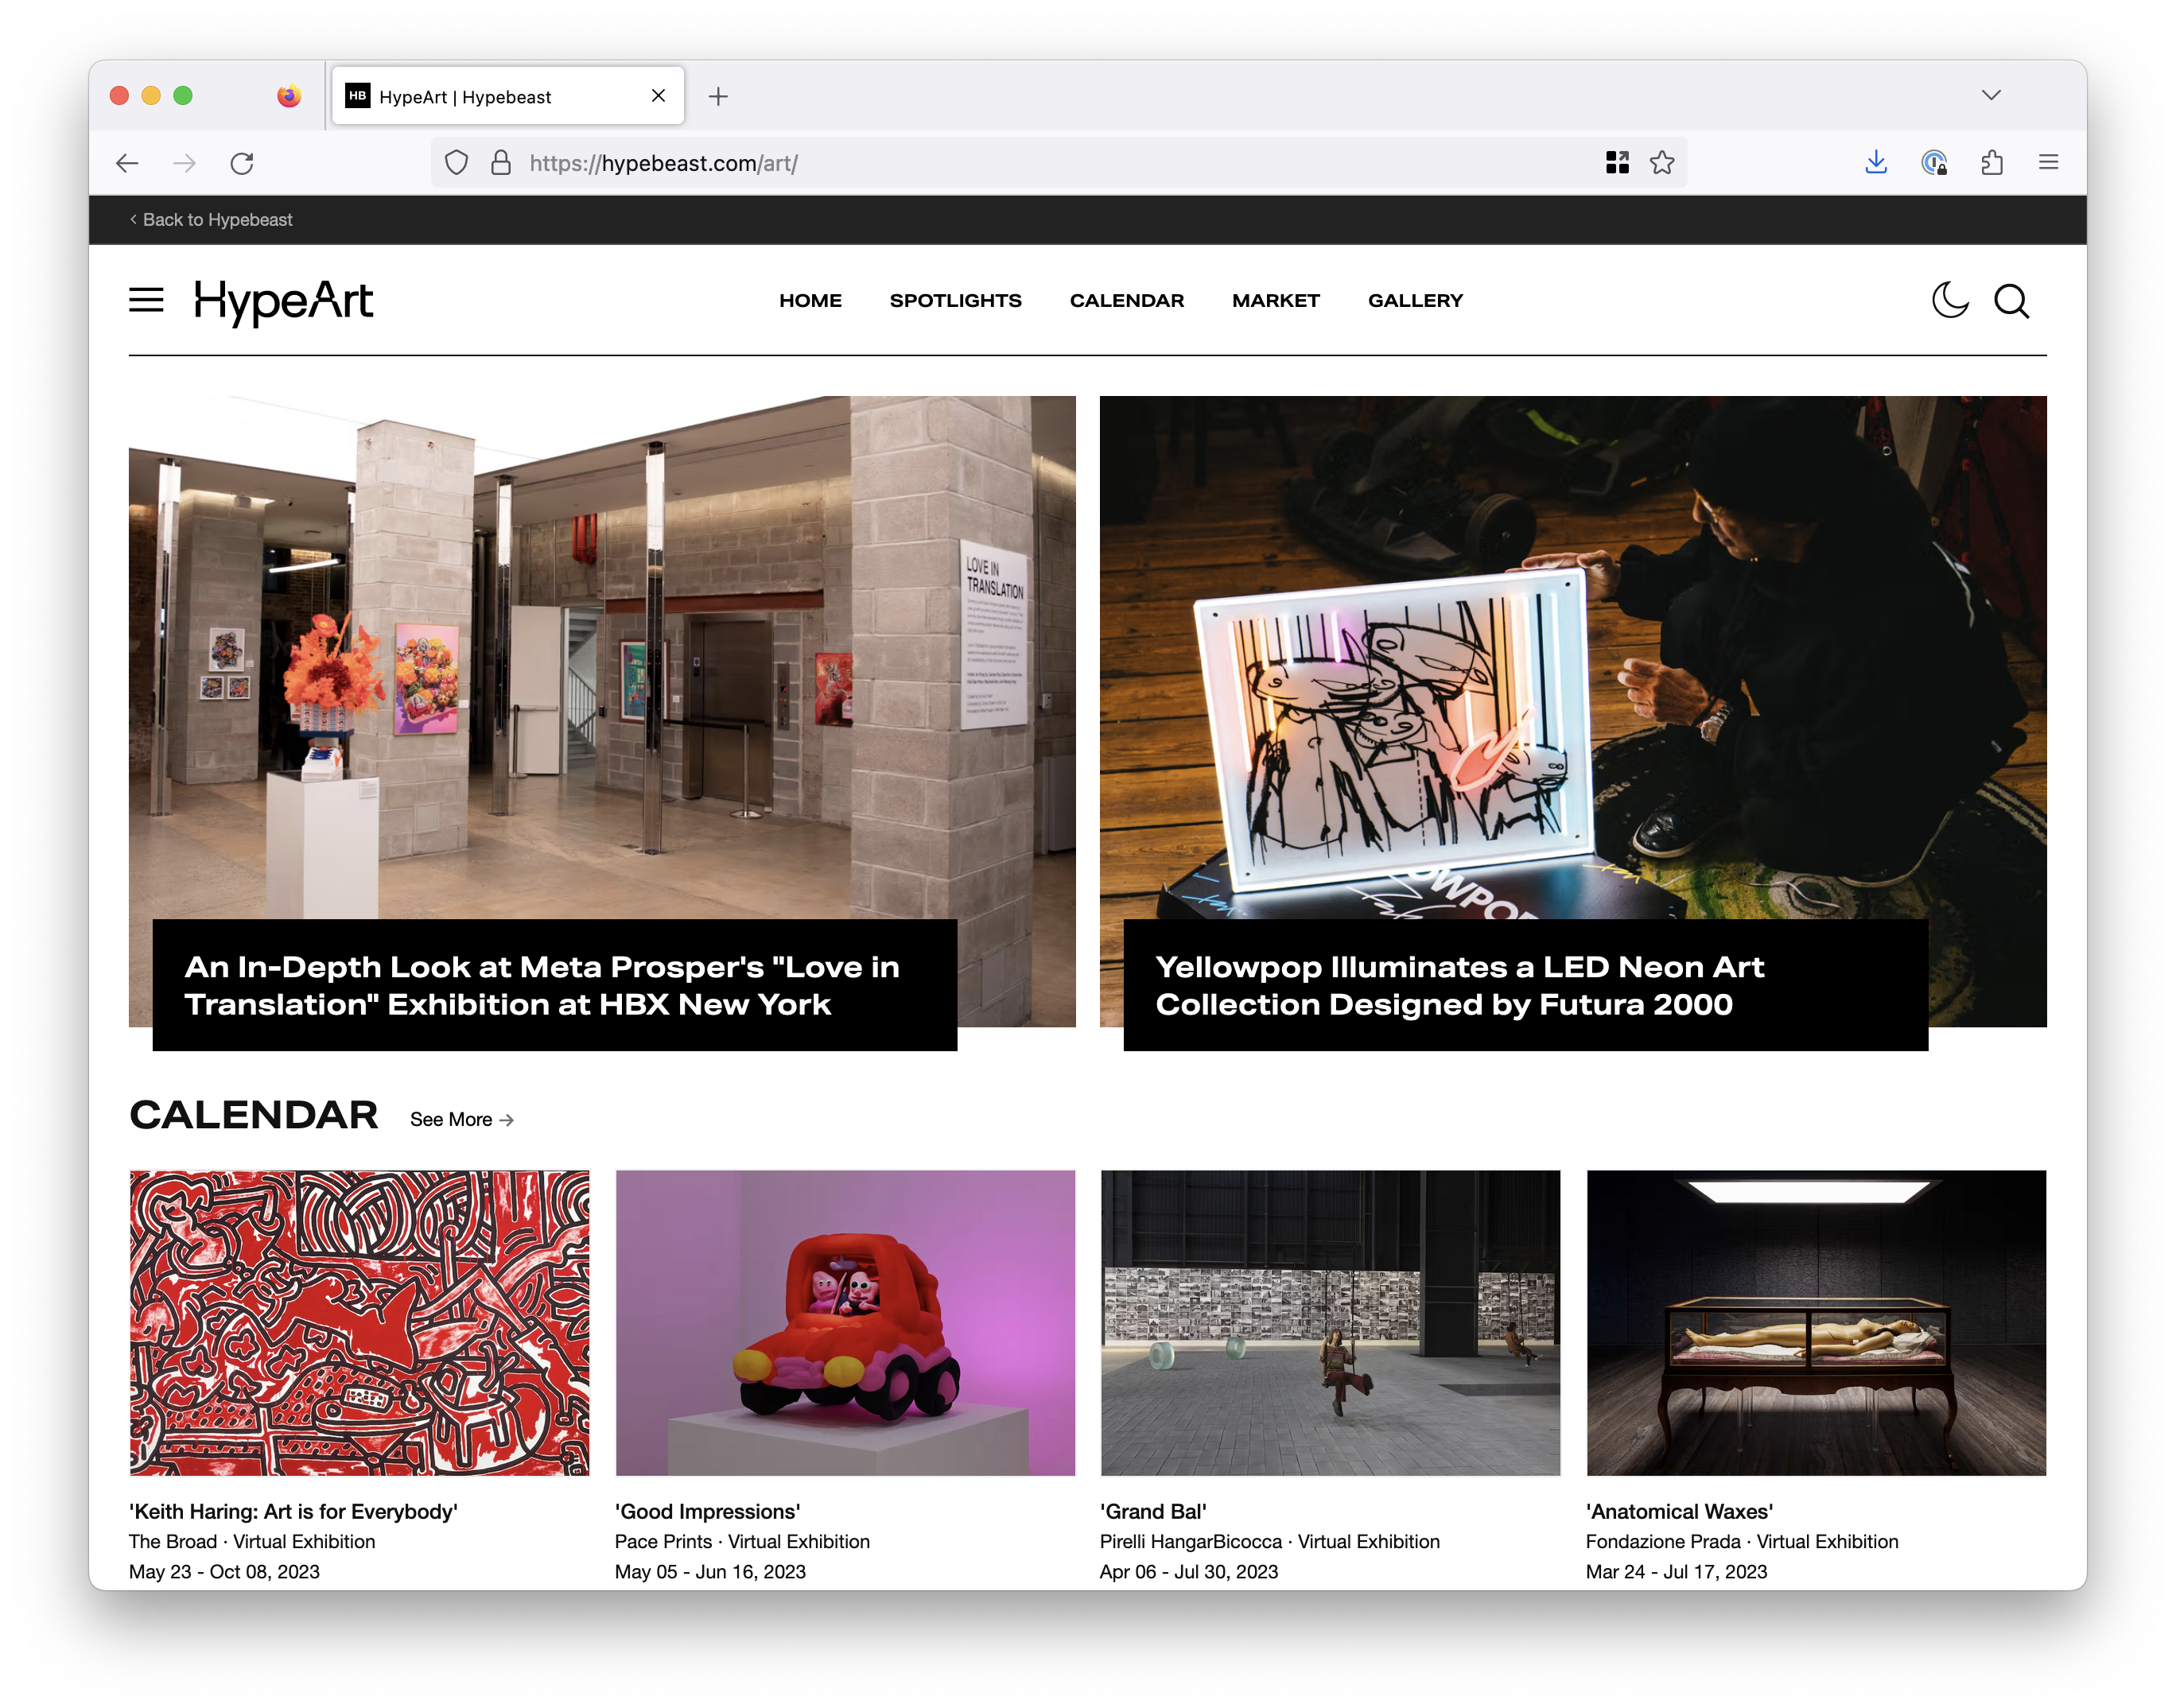Open the Meta Prosper 'Love in Translation' article headline

tap(542, 985)
